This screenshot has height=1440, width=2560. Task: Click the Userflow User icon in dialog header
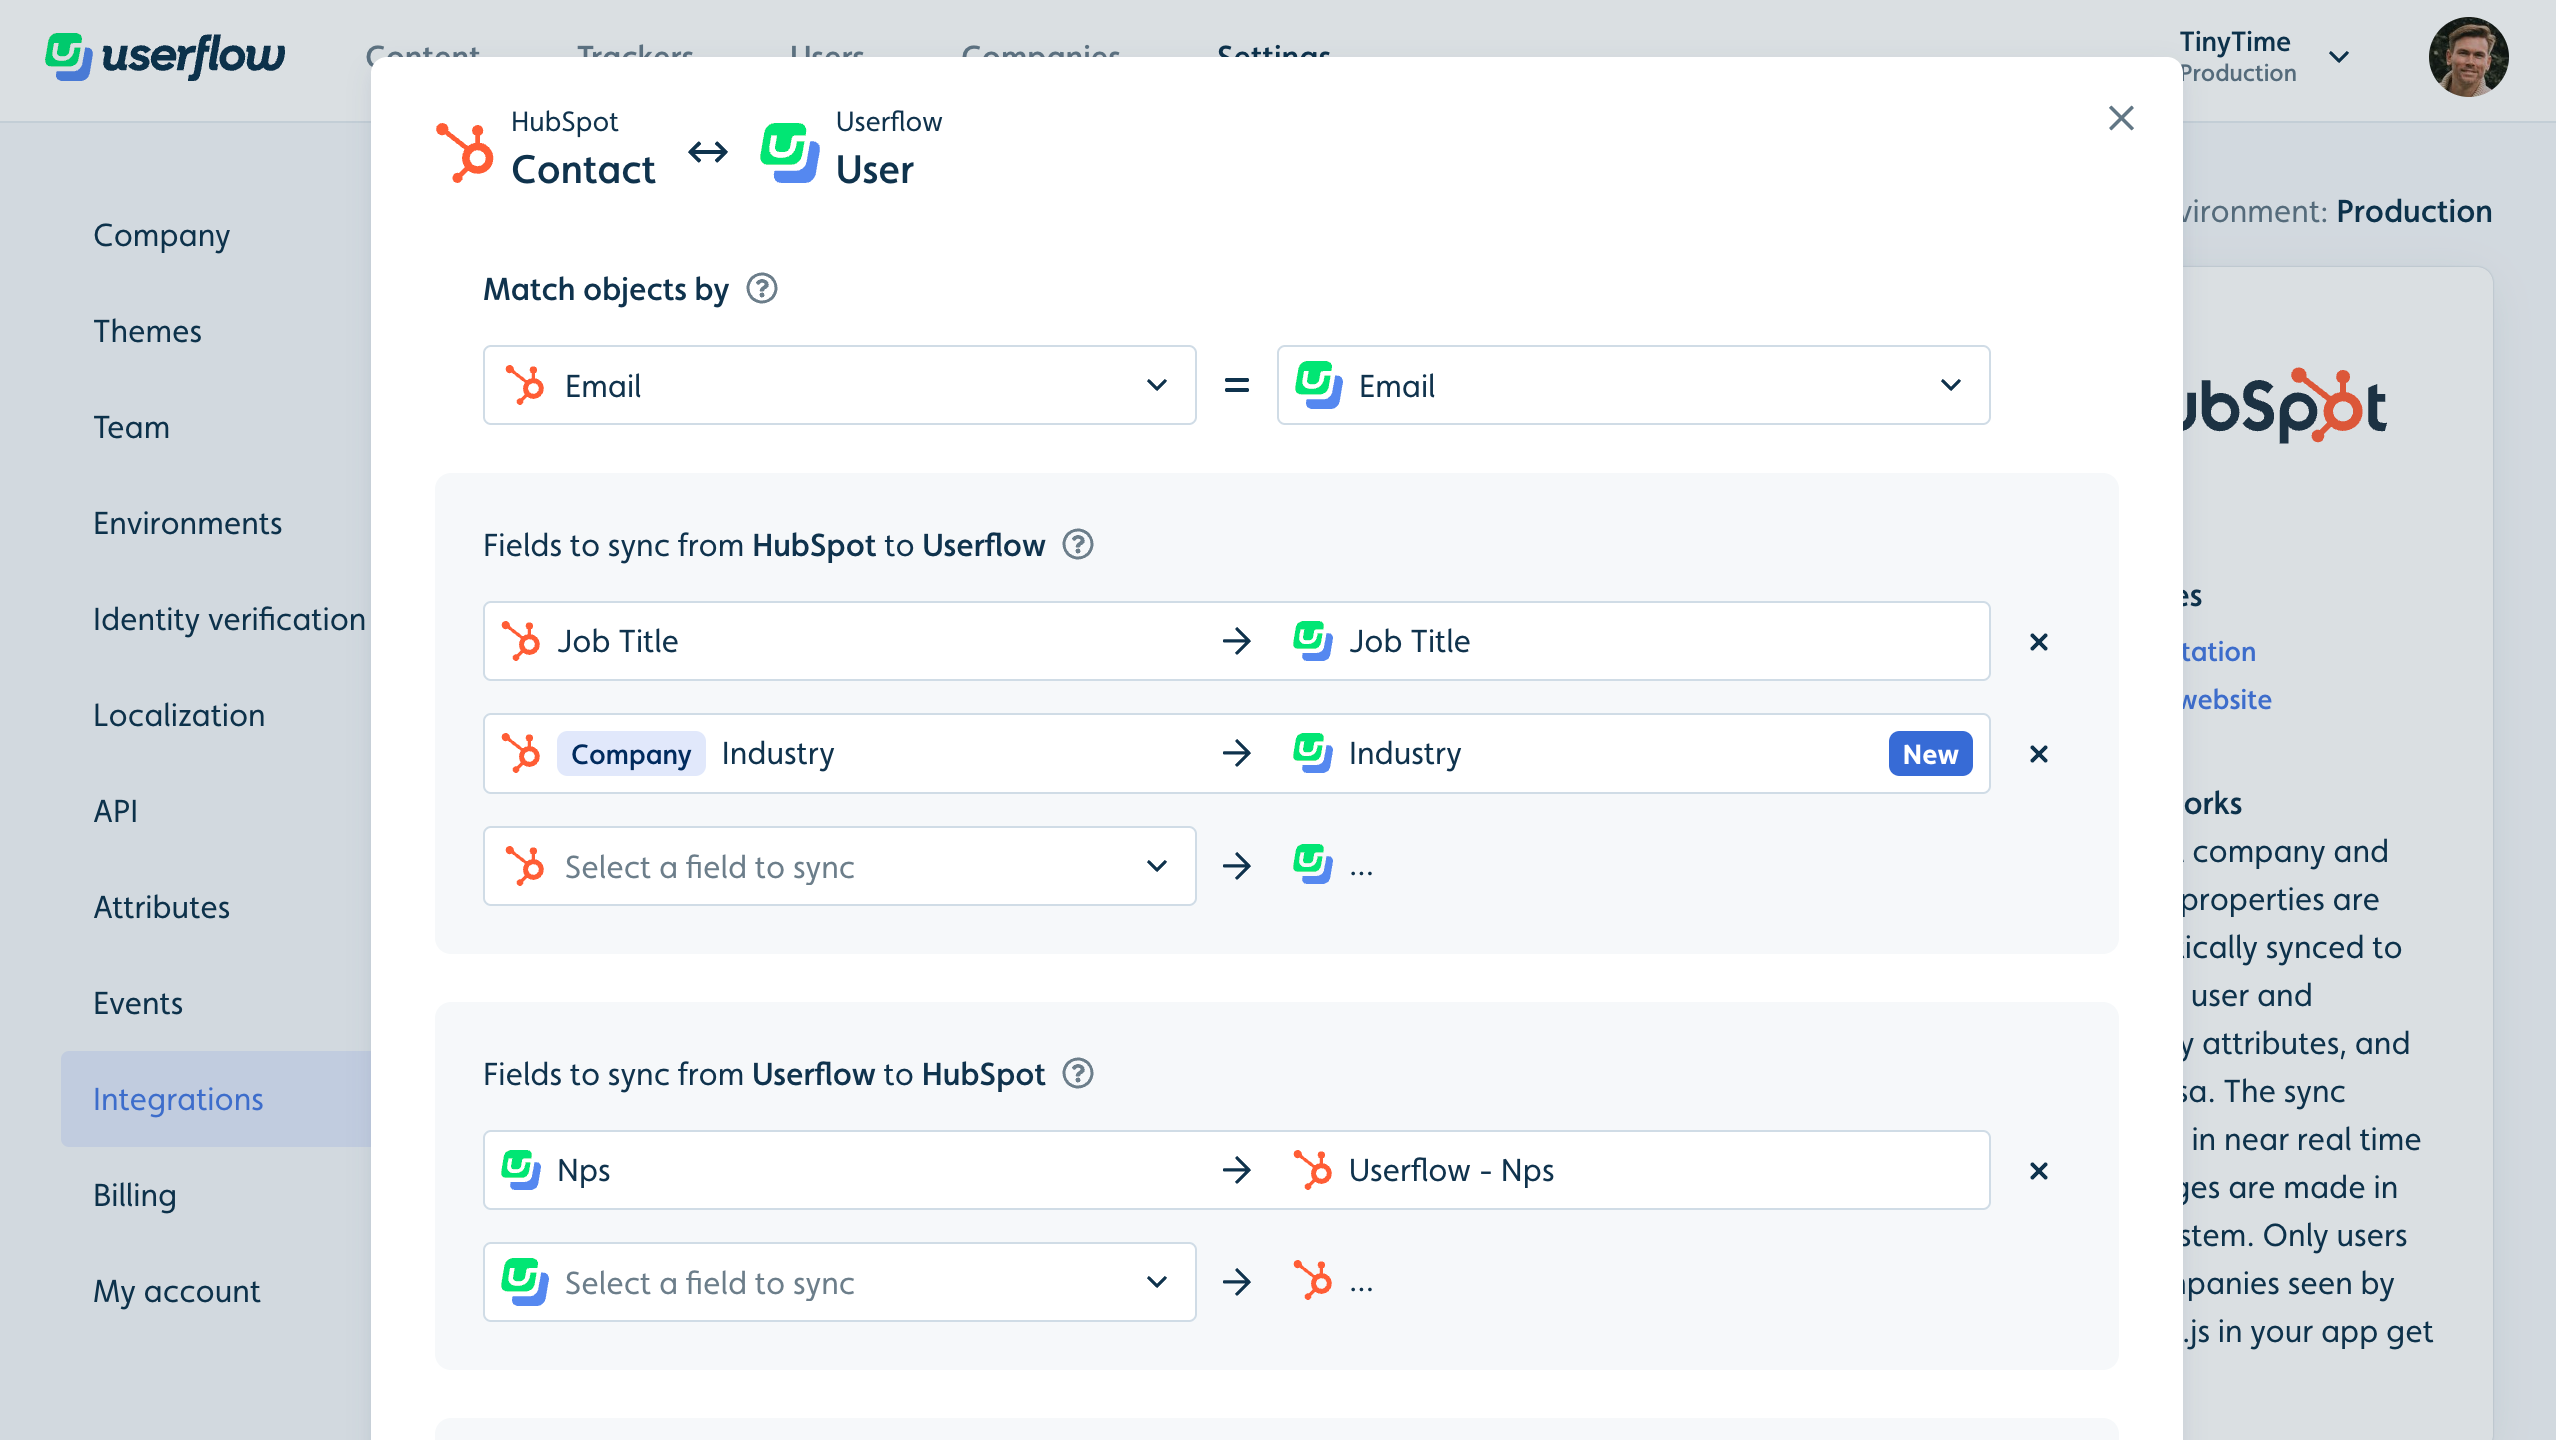(x=790, y=152)
